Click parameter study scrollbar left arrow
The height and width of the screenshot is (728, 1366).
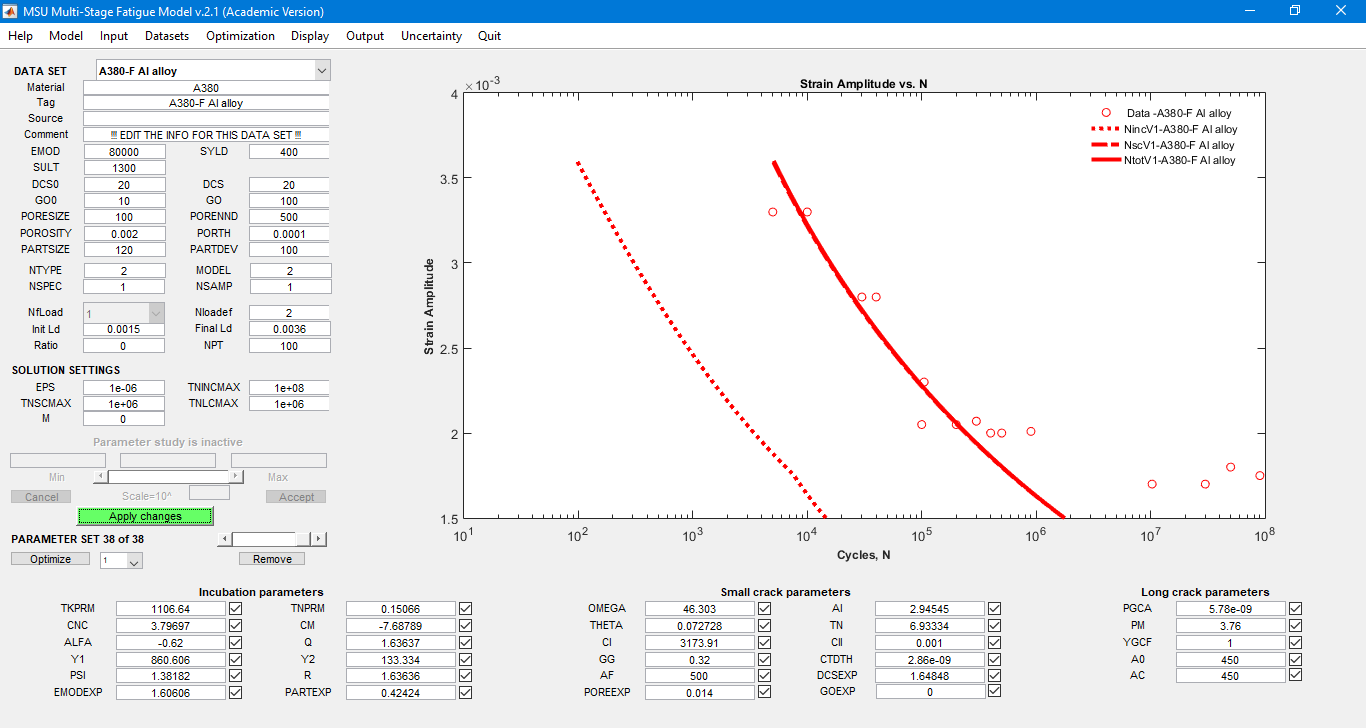click(x=99, y=477)
